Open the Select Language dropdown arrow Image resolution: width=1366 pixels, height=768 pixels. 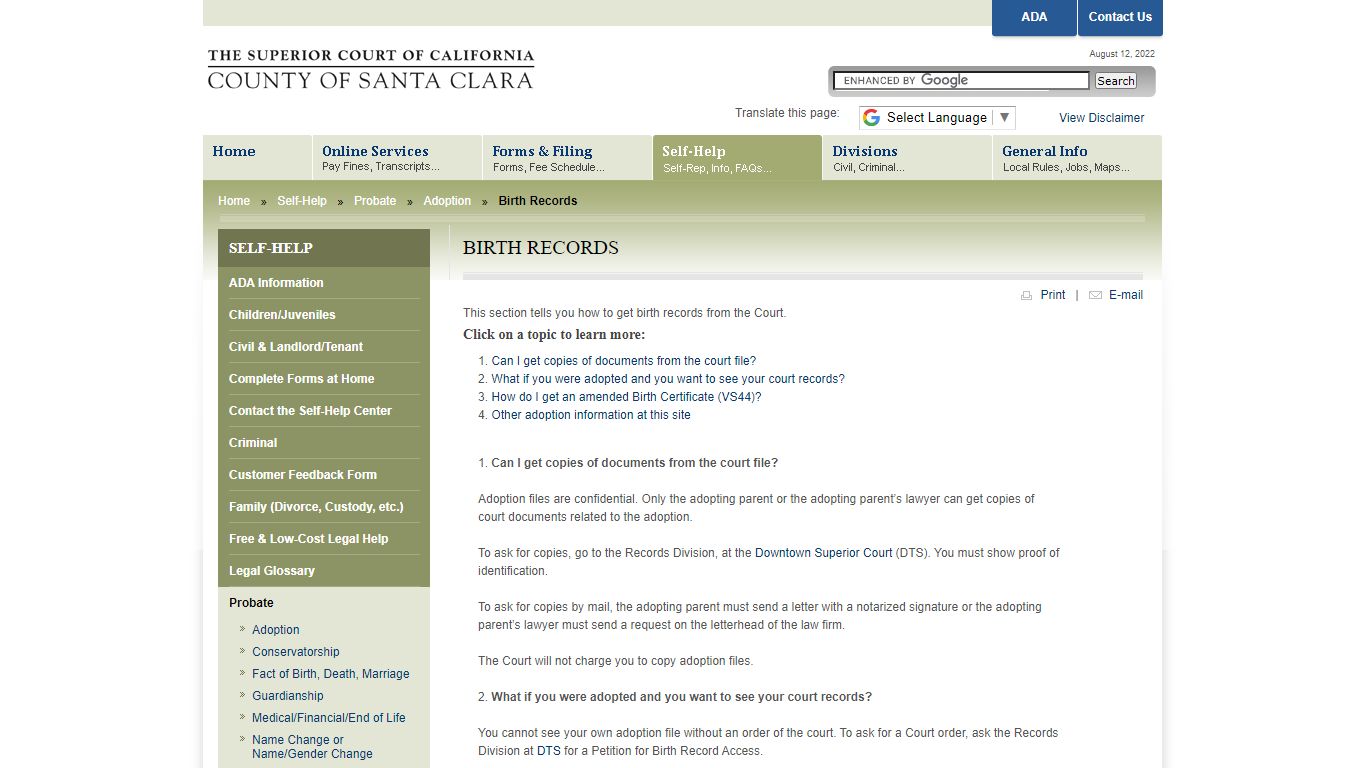[1005, 117]
